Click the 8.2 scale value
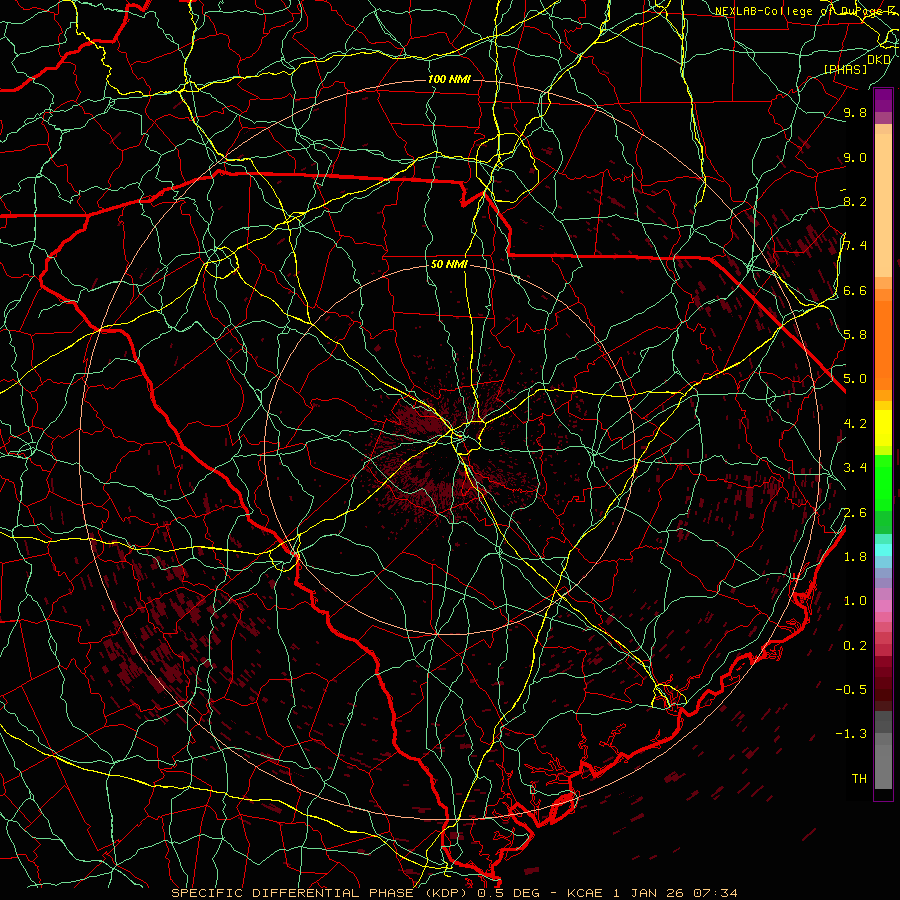The width and height of the screenshot is (900, 900). (855, 201)
